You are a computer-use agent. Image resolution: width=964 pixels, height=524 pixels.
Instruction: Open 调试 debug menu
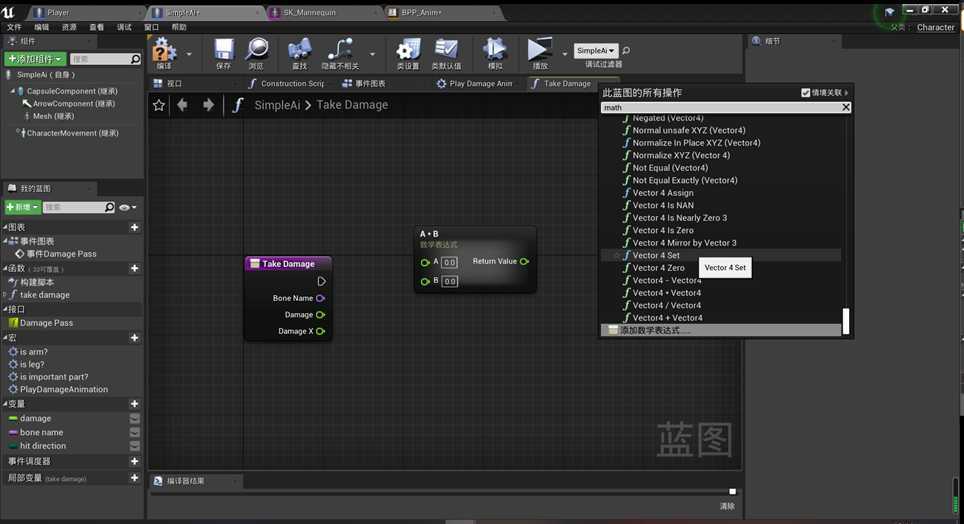click(x=124, y=27)
